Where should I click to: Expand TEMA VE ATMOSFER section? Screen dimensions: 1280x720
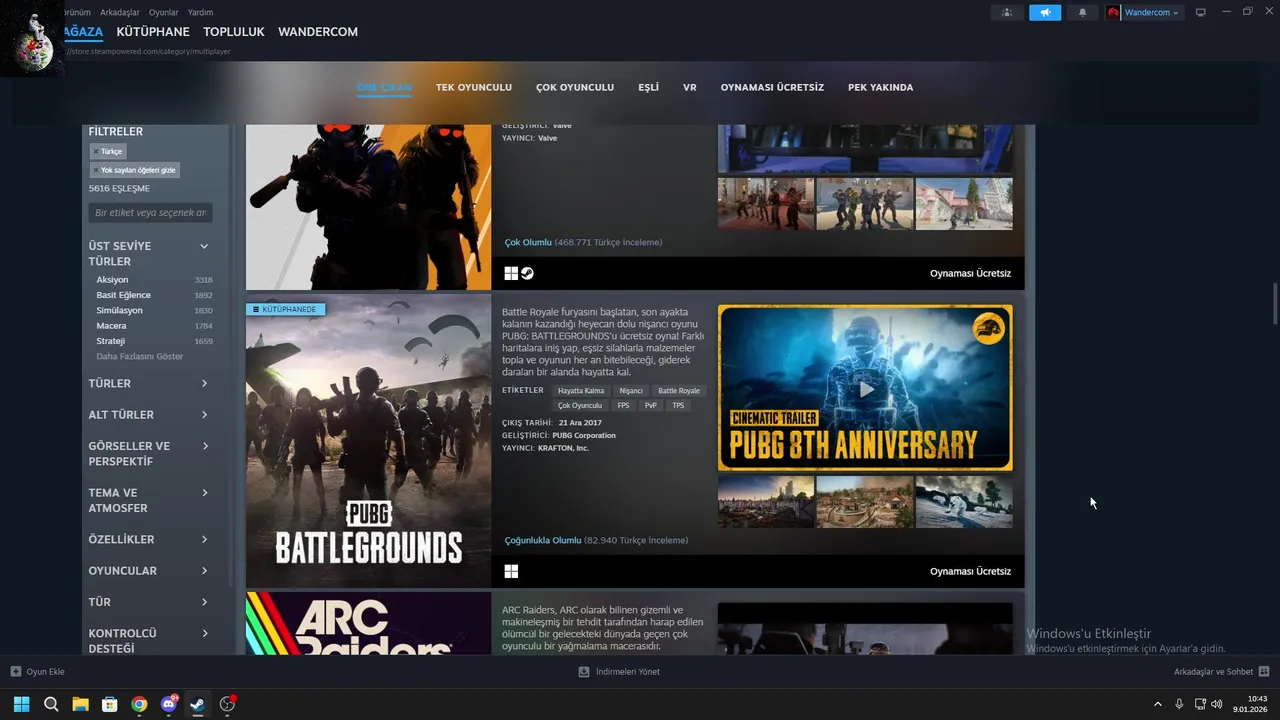(x=149, y=500)
